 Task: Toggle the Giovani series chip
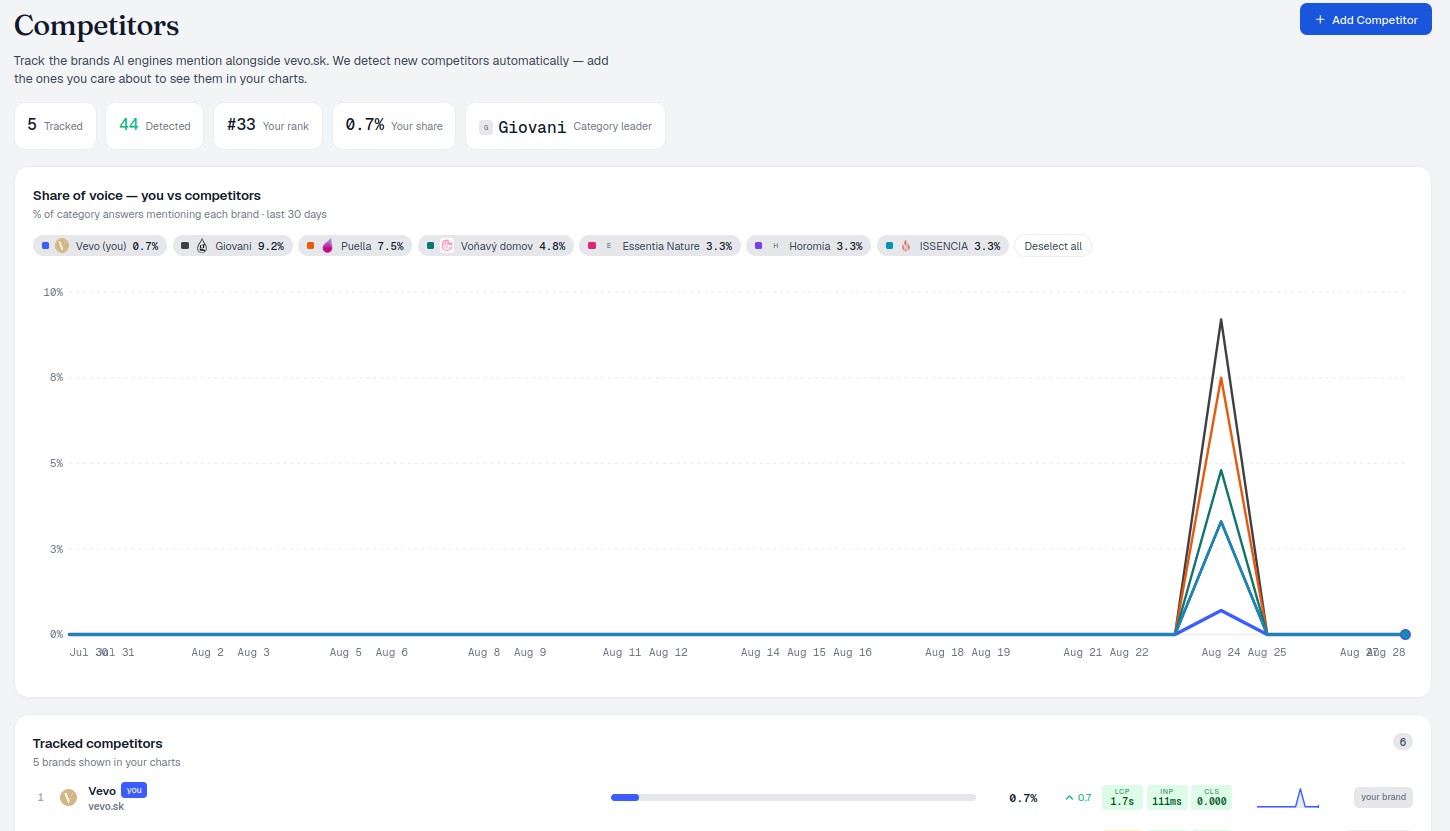pyautogui.click(x=233, y=246)
